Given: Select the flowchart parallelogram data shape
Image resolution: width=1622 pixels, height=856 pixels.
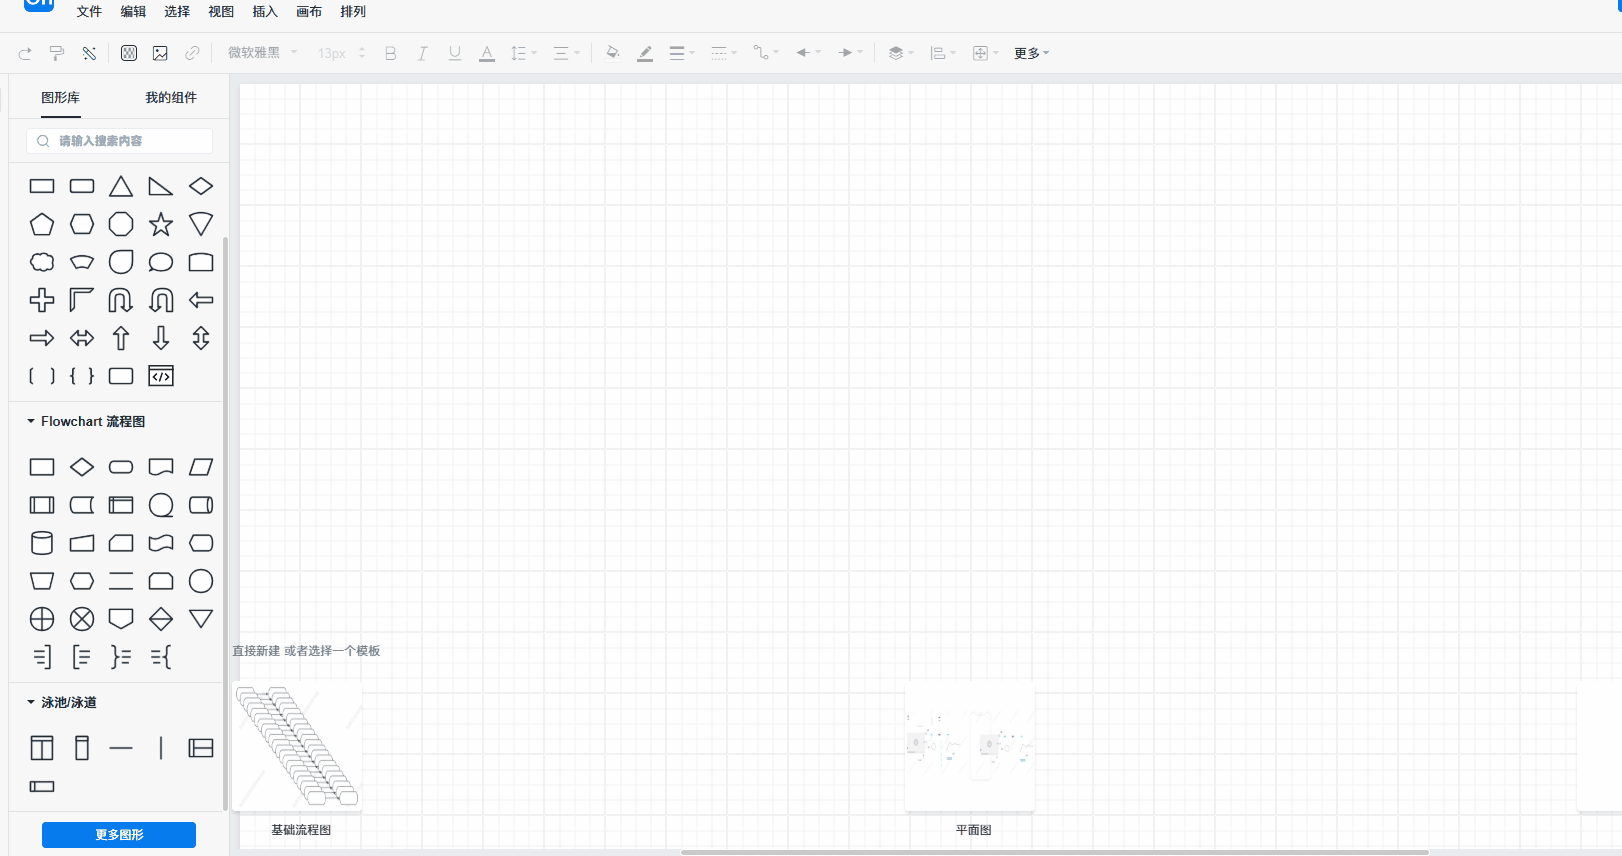Looking at the screenshot, I should point(201,467).
